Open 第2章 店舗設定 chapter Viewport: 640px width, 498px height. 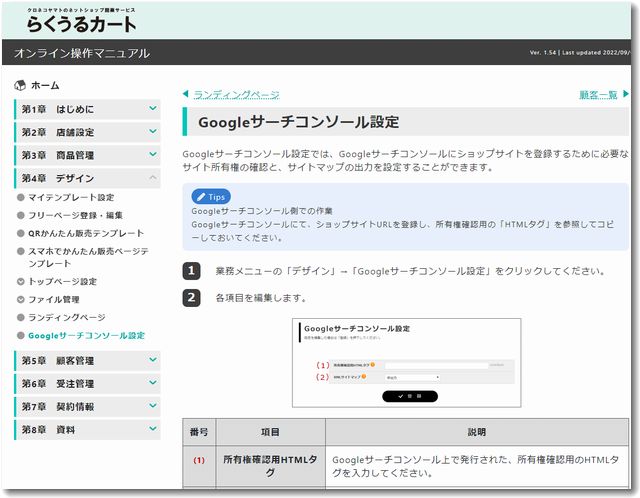[87, 132]
